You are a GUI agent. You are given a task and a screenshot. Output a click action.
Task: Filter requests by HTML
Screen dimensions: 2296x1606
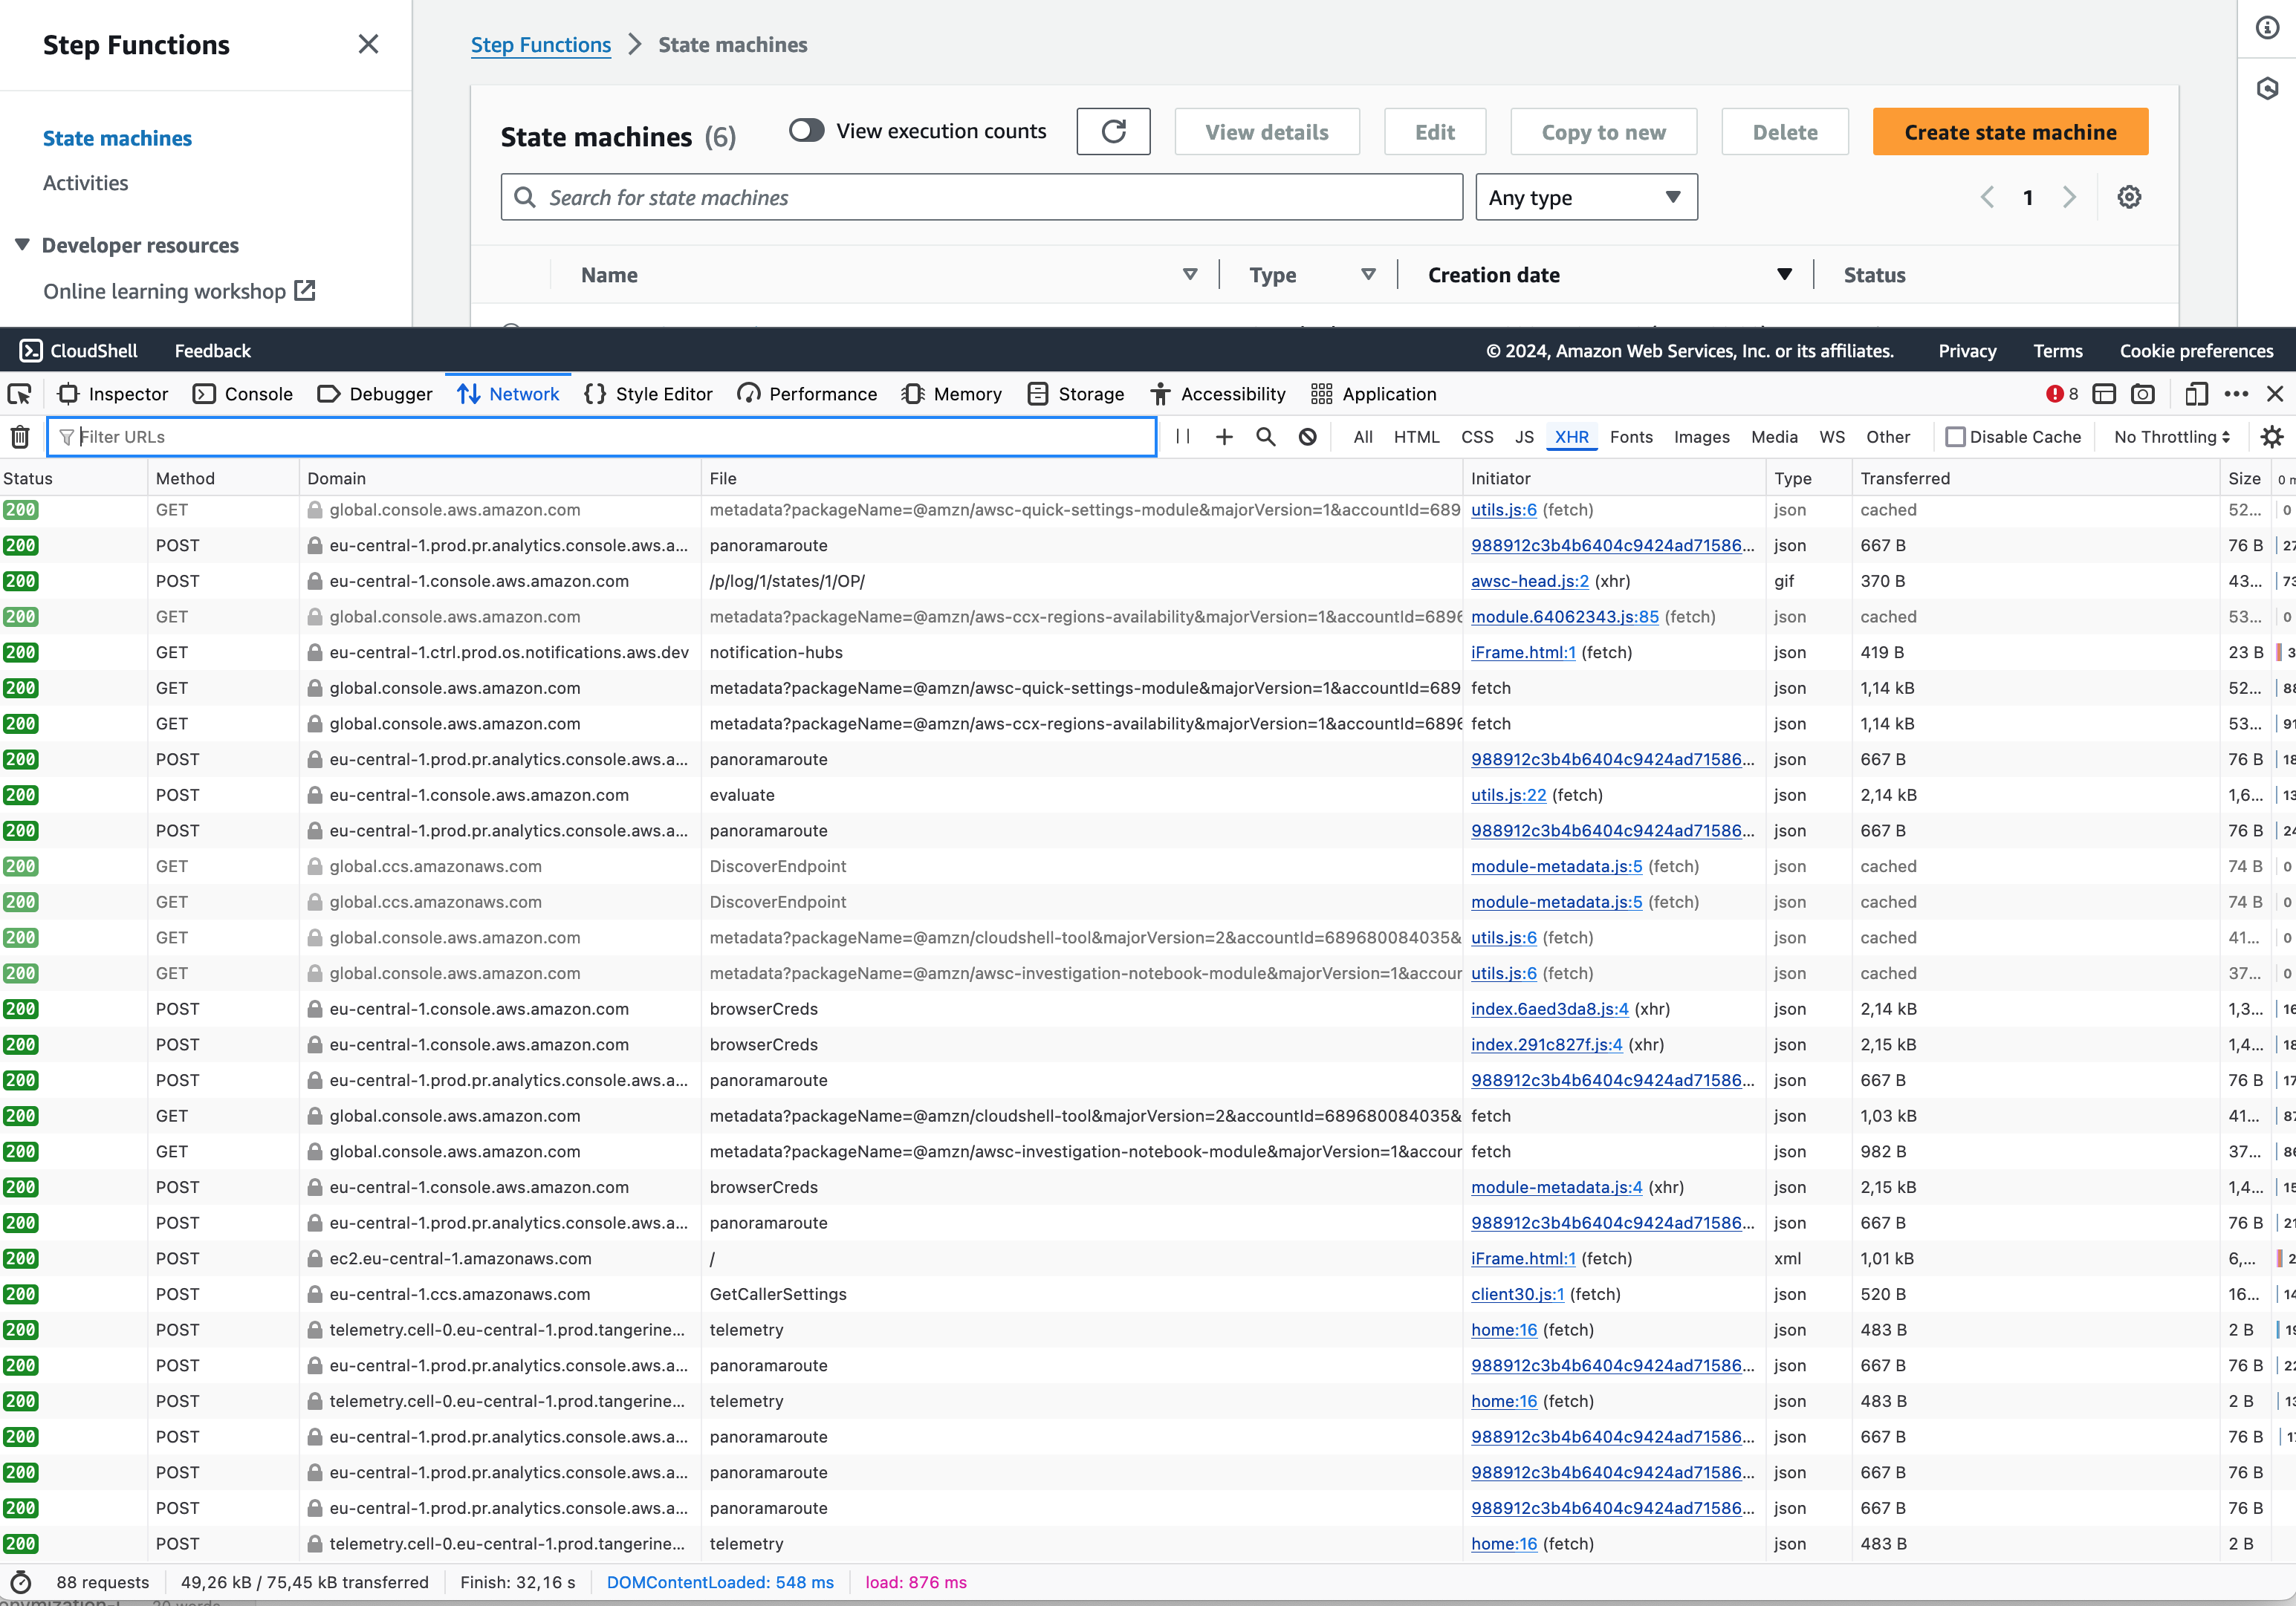click(x=1416, y=437)
